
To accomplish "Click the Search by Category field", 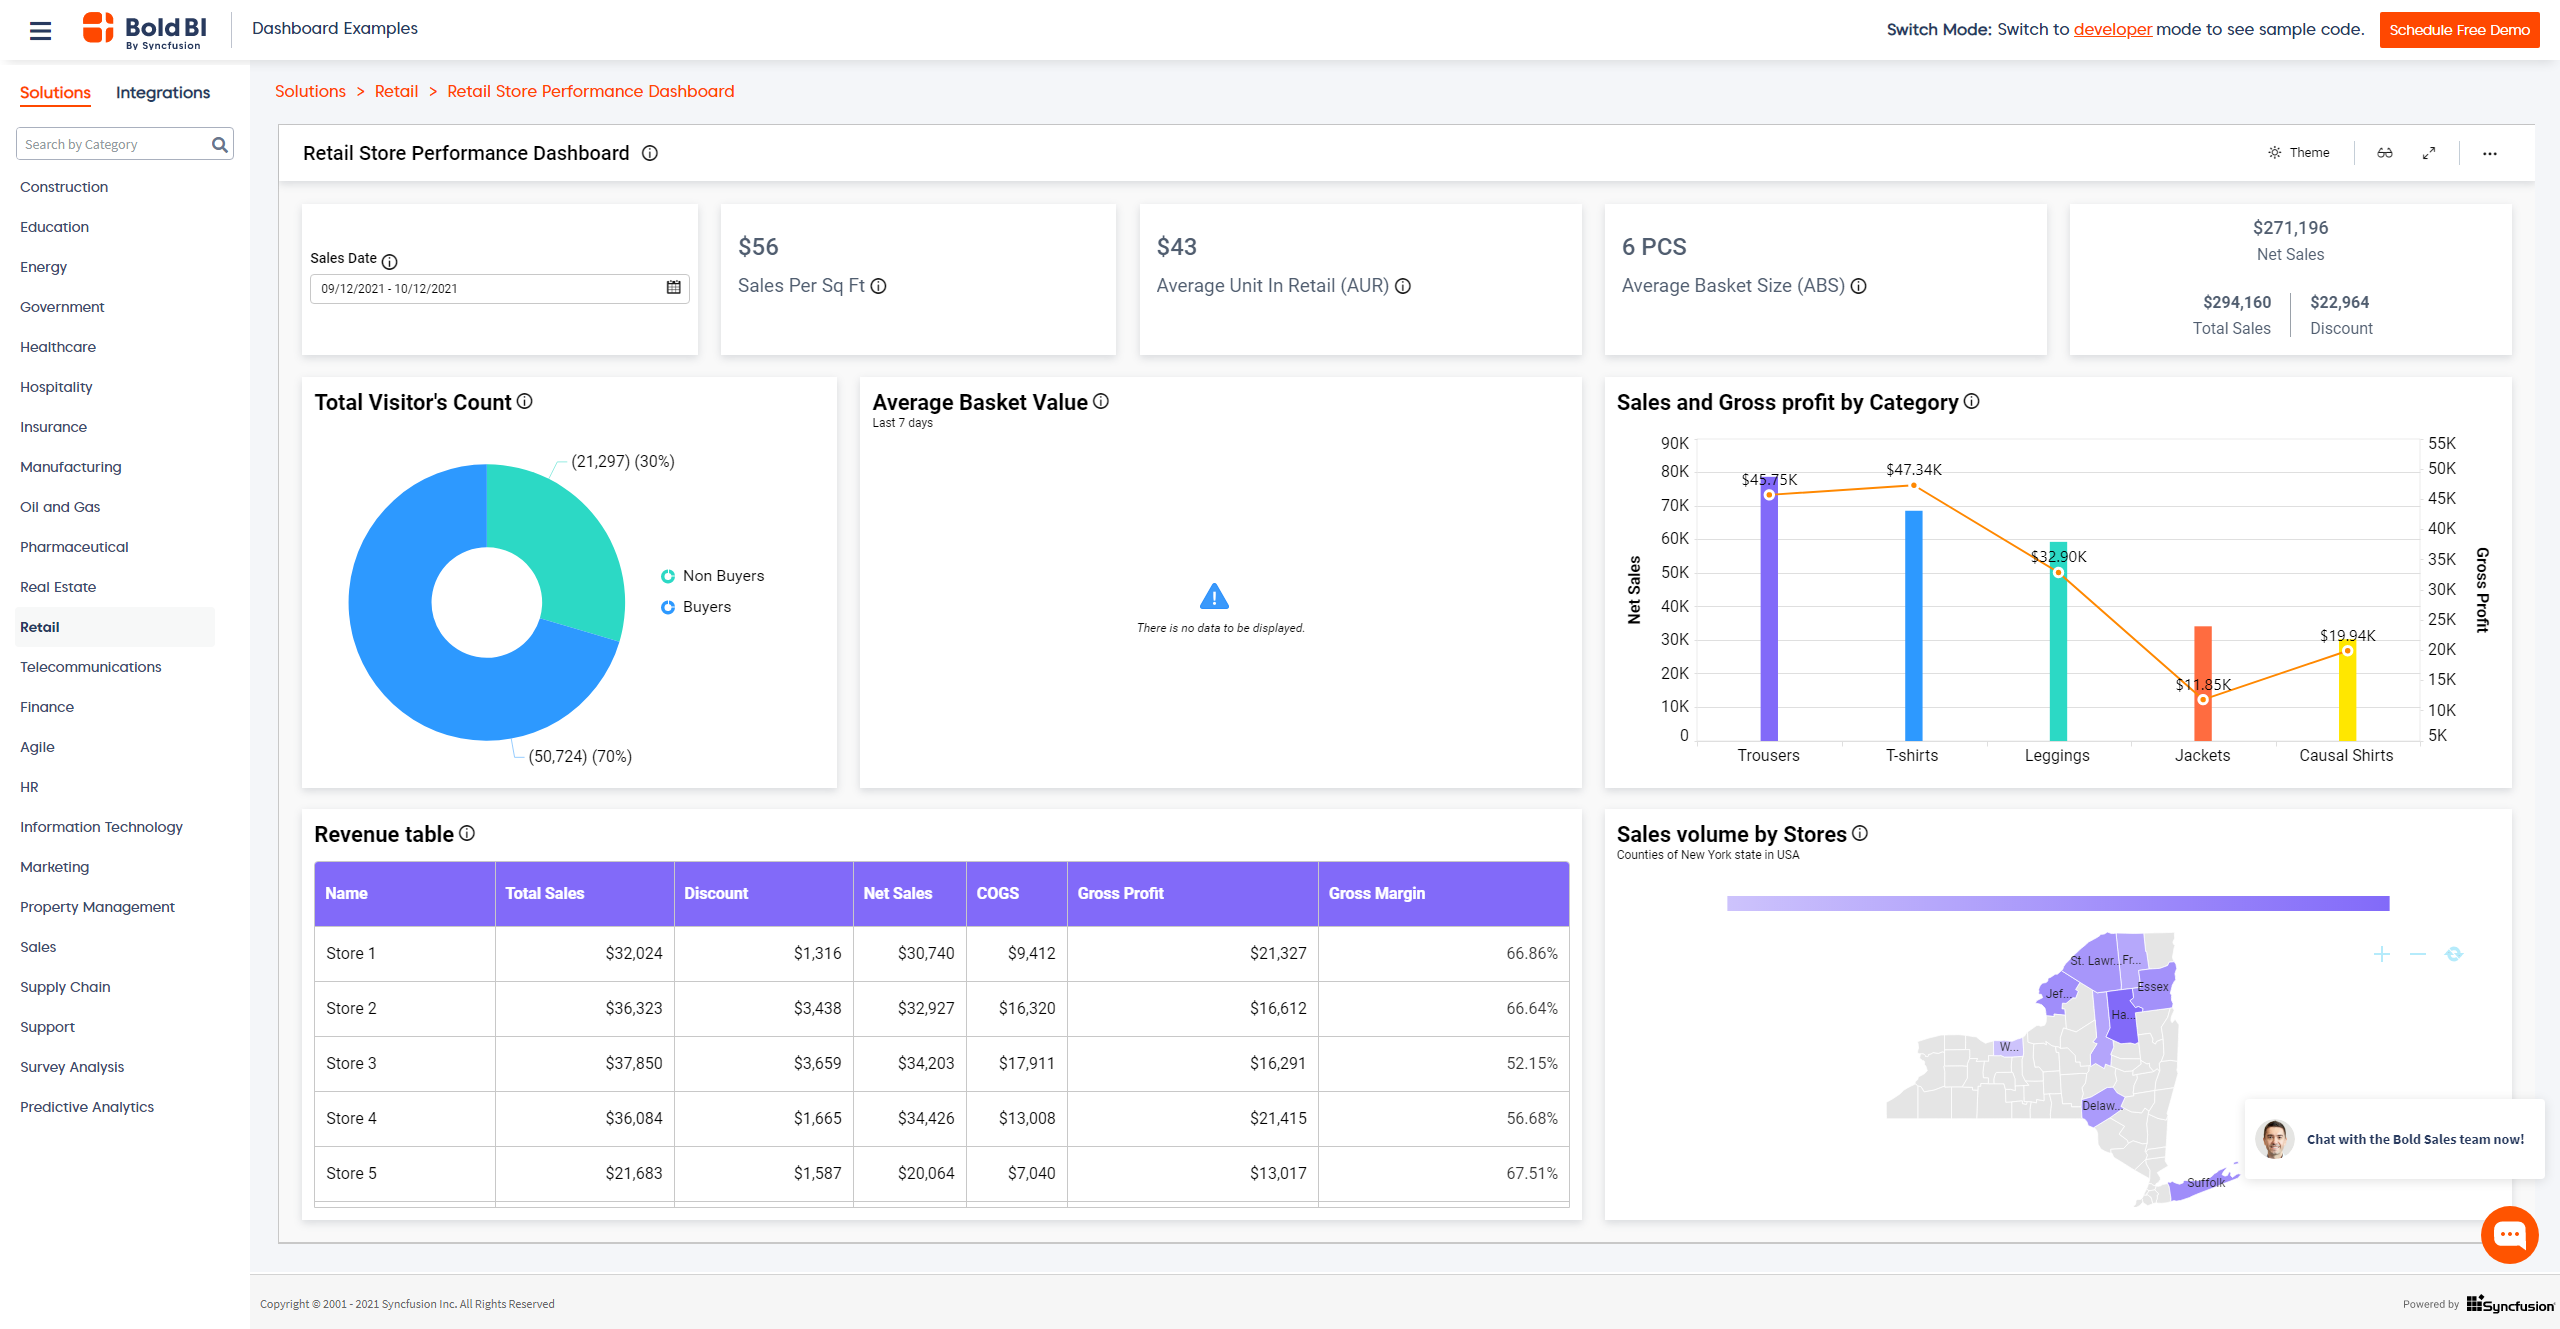I will 110,143.
